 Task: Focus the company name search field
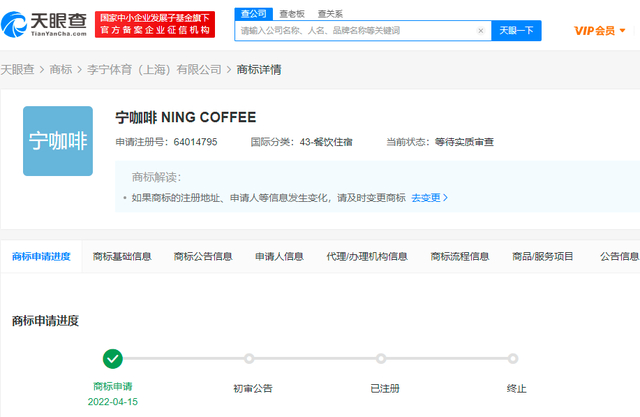(x=355, y=31)
